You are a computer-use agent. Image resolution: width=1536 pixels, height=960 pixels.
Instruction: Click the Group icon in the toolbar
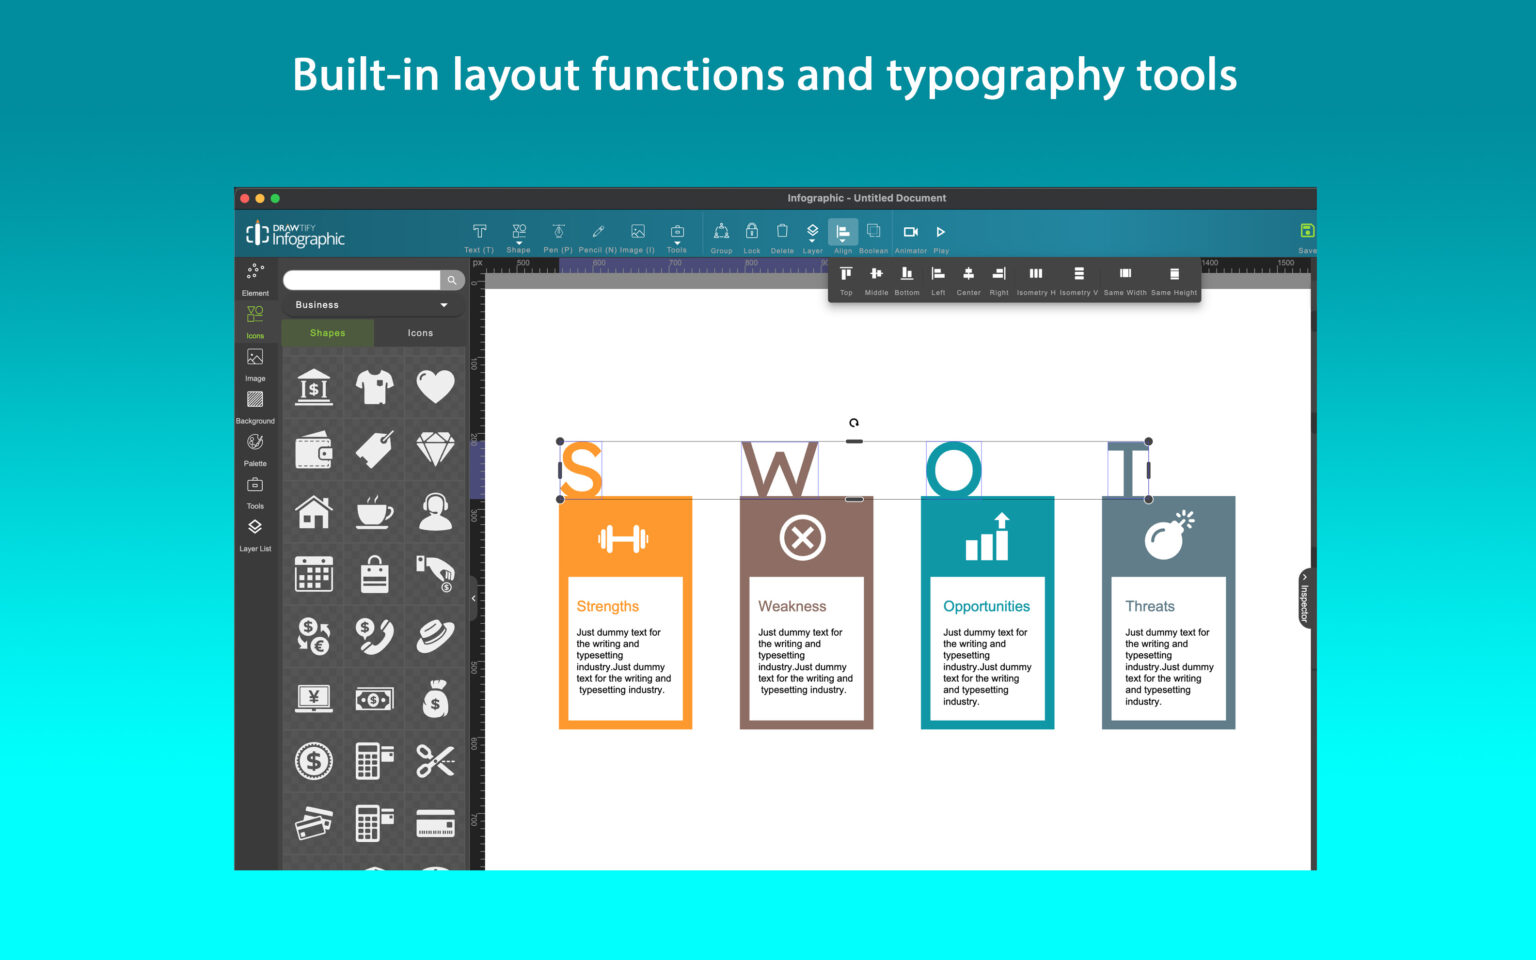(721, 232)
